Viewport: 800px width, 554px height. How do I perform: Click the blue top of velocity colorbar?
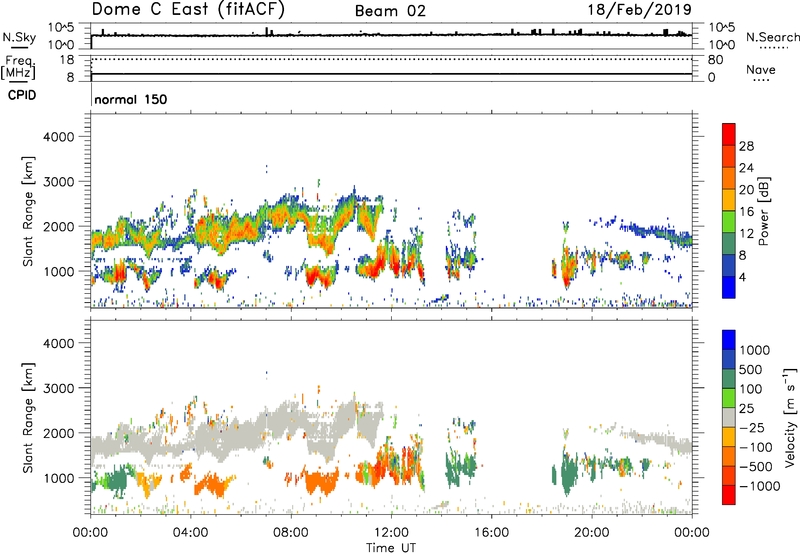pos(729,340)
